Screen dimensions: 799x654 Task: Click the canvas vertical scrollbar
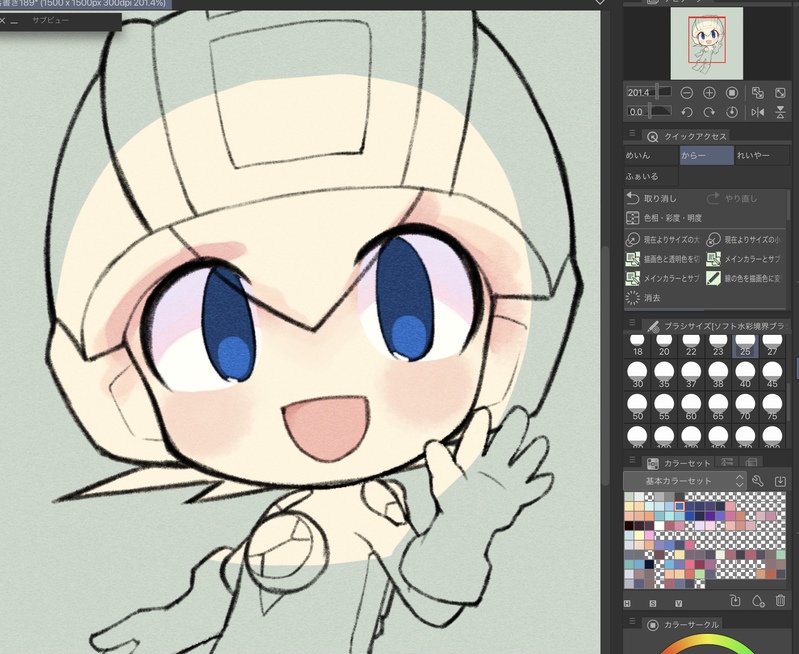[605, 365]
